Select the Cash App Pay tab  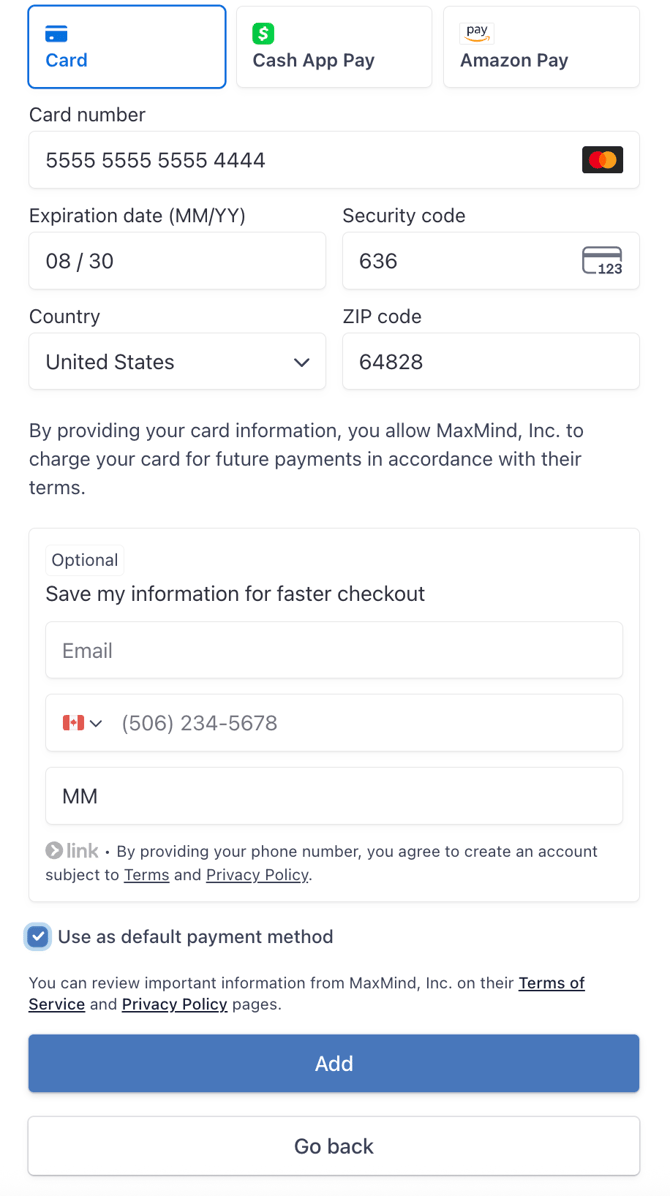pyautogui.click(x=334, y=47)
